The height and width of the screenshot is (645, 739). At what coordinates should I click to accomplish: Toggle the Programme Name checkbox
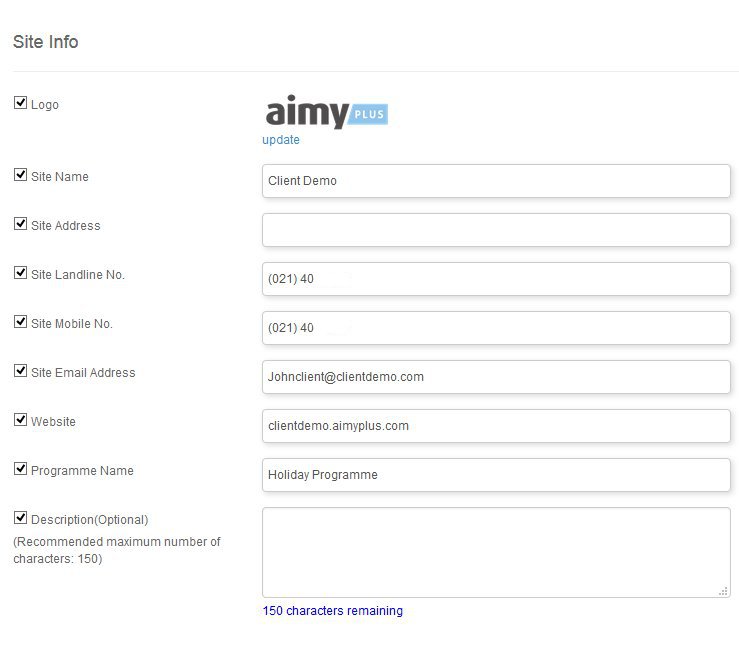tap(20, 468)
